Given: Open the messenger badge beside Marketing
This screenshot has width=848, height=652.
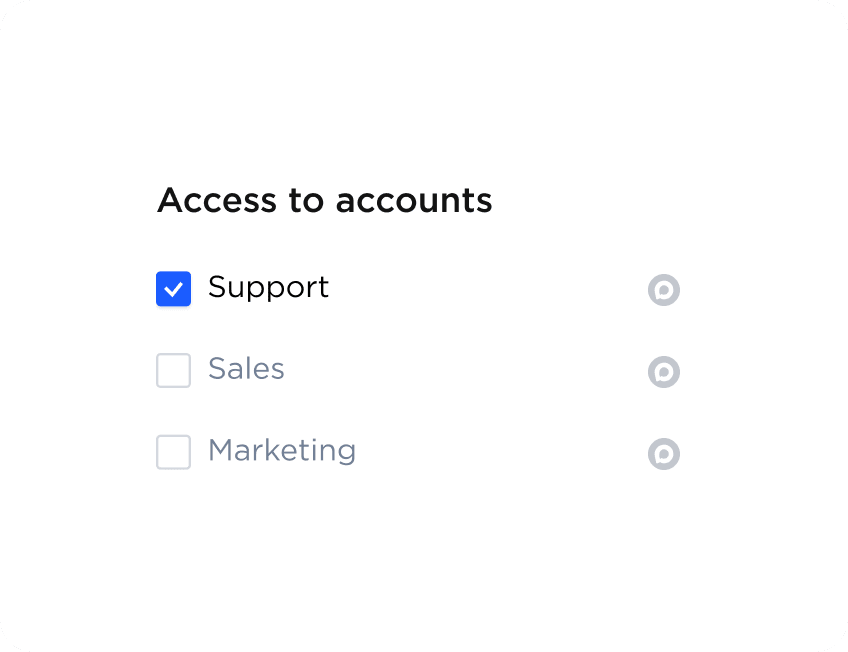Looking at the screenshot, I should pyautogui.click(x=663, y=454).
